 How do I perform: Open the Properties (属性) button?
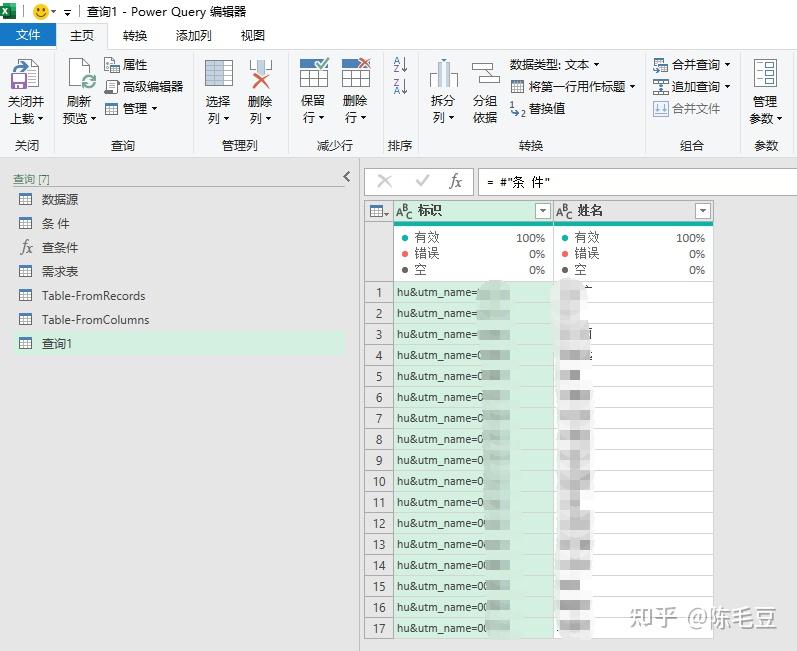point(126,65)
